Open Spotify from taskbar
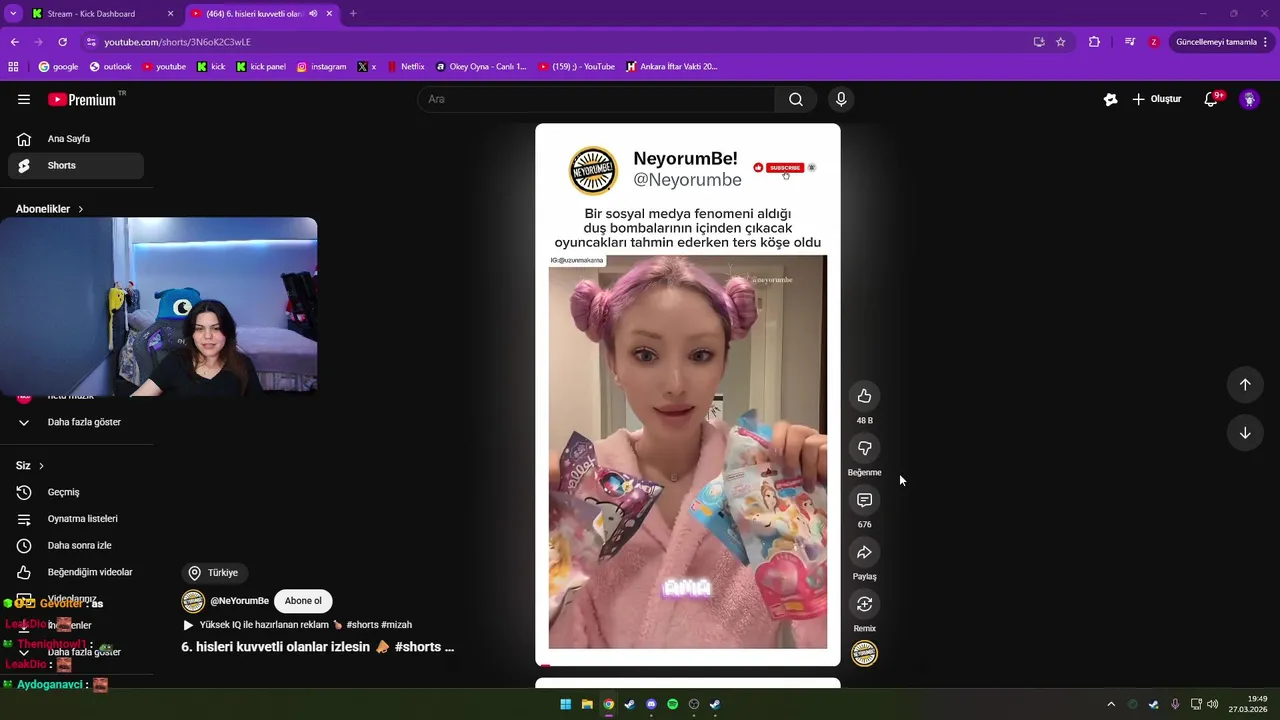 tap(672, 704)
